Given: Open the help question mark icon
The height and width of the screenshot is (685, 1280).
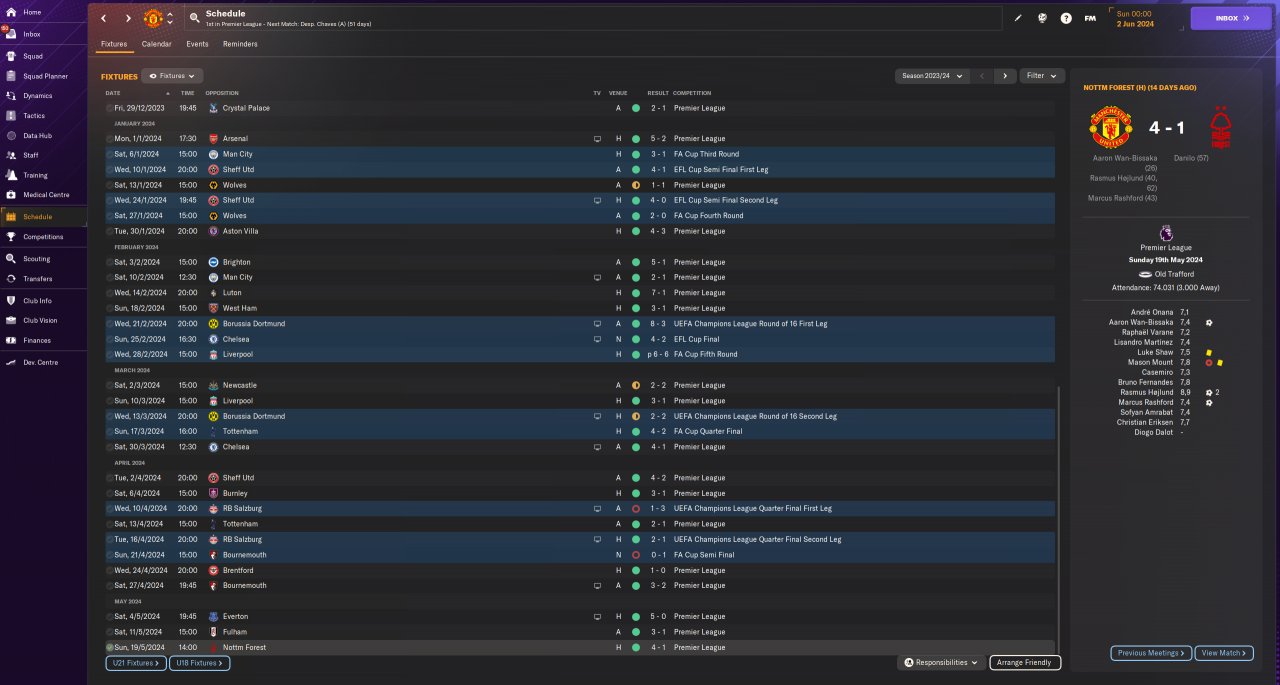Looking at the screenshot, I should [x=1066, y=18].
